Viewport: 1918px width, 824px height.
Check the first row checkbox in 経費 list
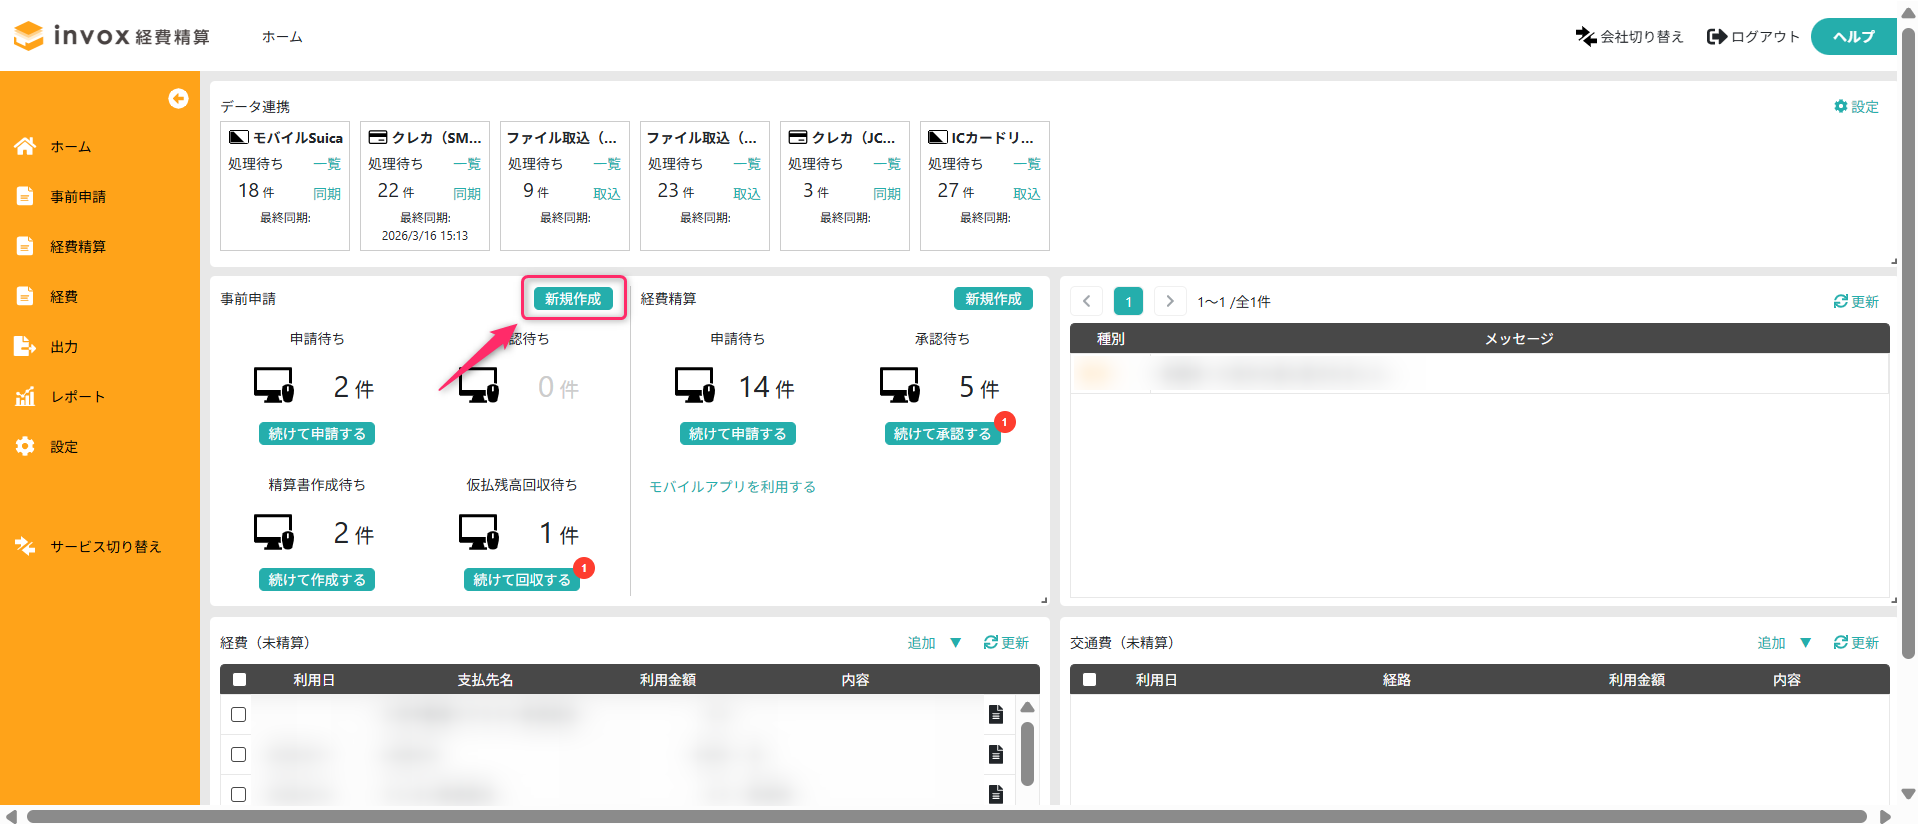[239, 714]
